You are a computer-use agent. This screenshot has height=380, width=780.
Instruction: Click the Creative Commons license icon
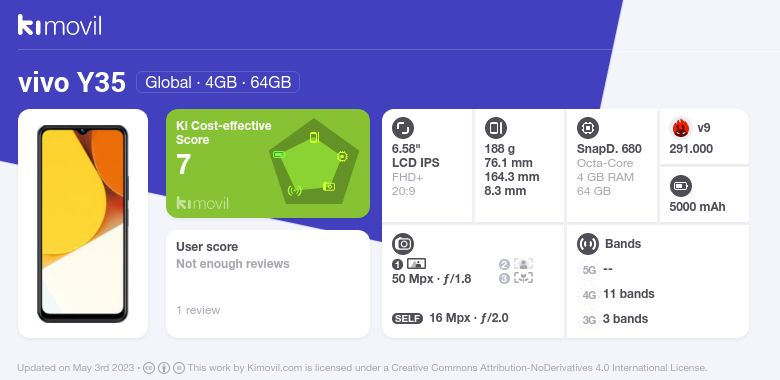point(149,368)
